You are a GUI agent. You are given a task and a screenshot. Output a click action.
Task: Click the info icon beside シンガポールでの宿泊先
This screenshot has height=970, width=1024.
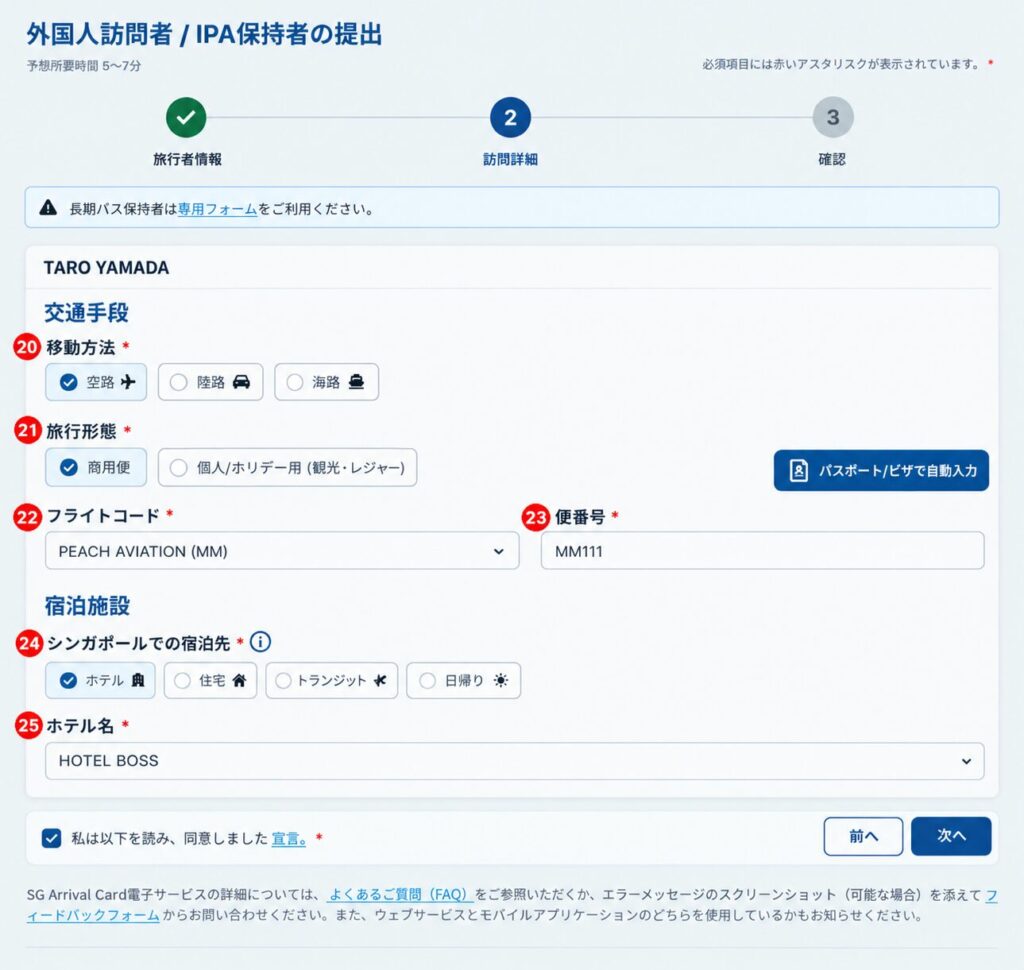261,642
